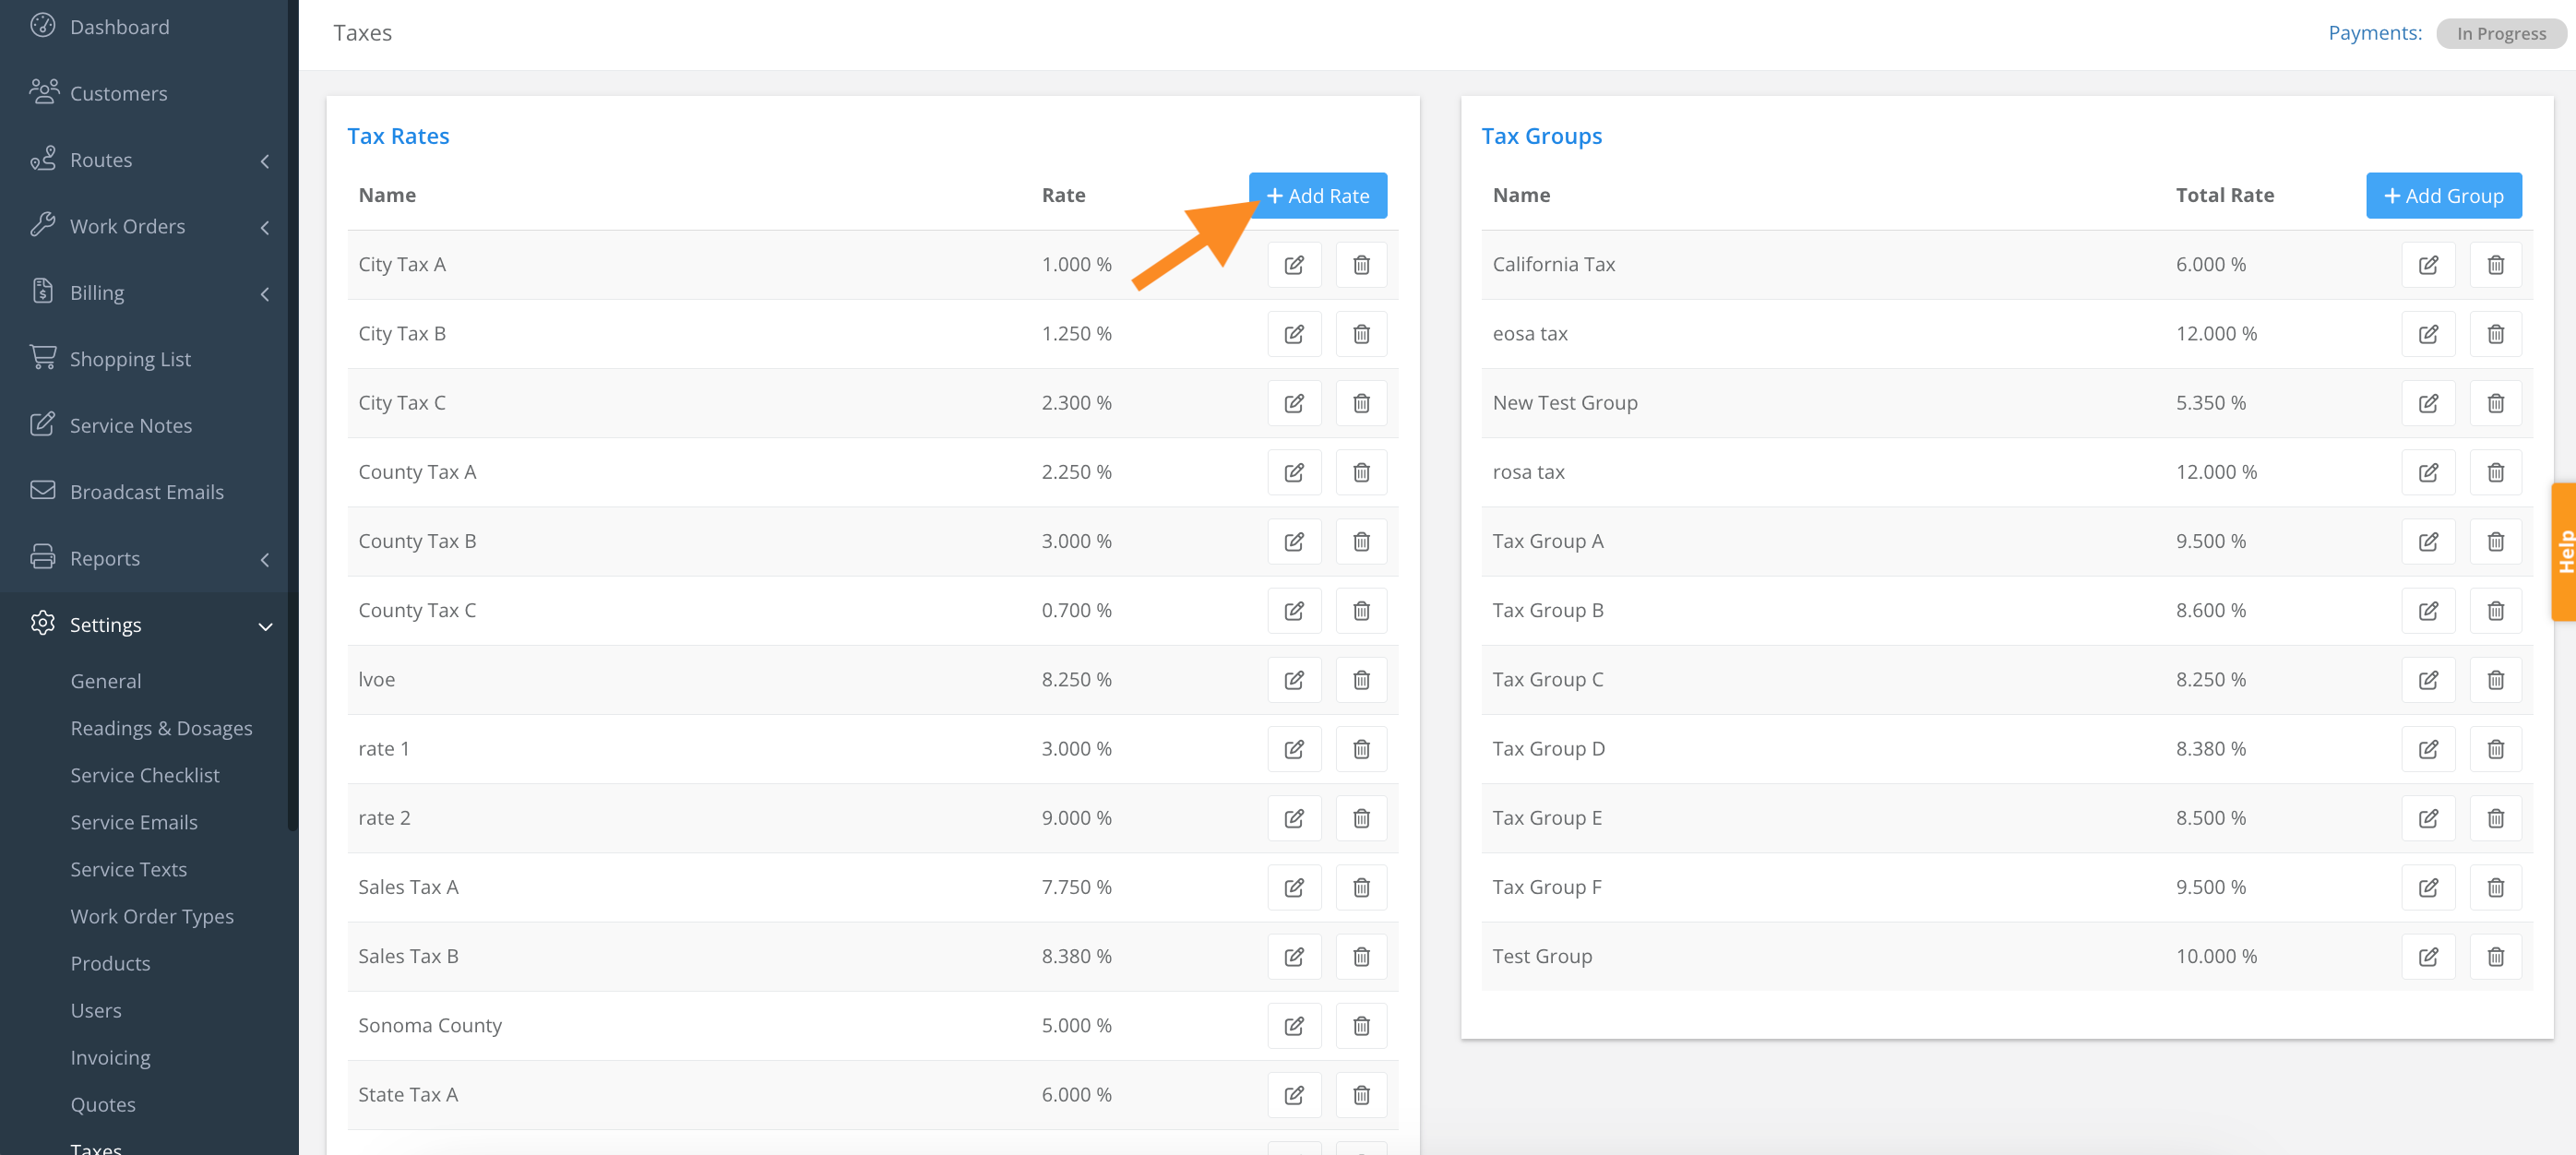Screen dimensions: 2576x1155
Task: Click the Broadcast Emails envelope icon
Action: tap(43, 490)
